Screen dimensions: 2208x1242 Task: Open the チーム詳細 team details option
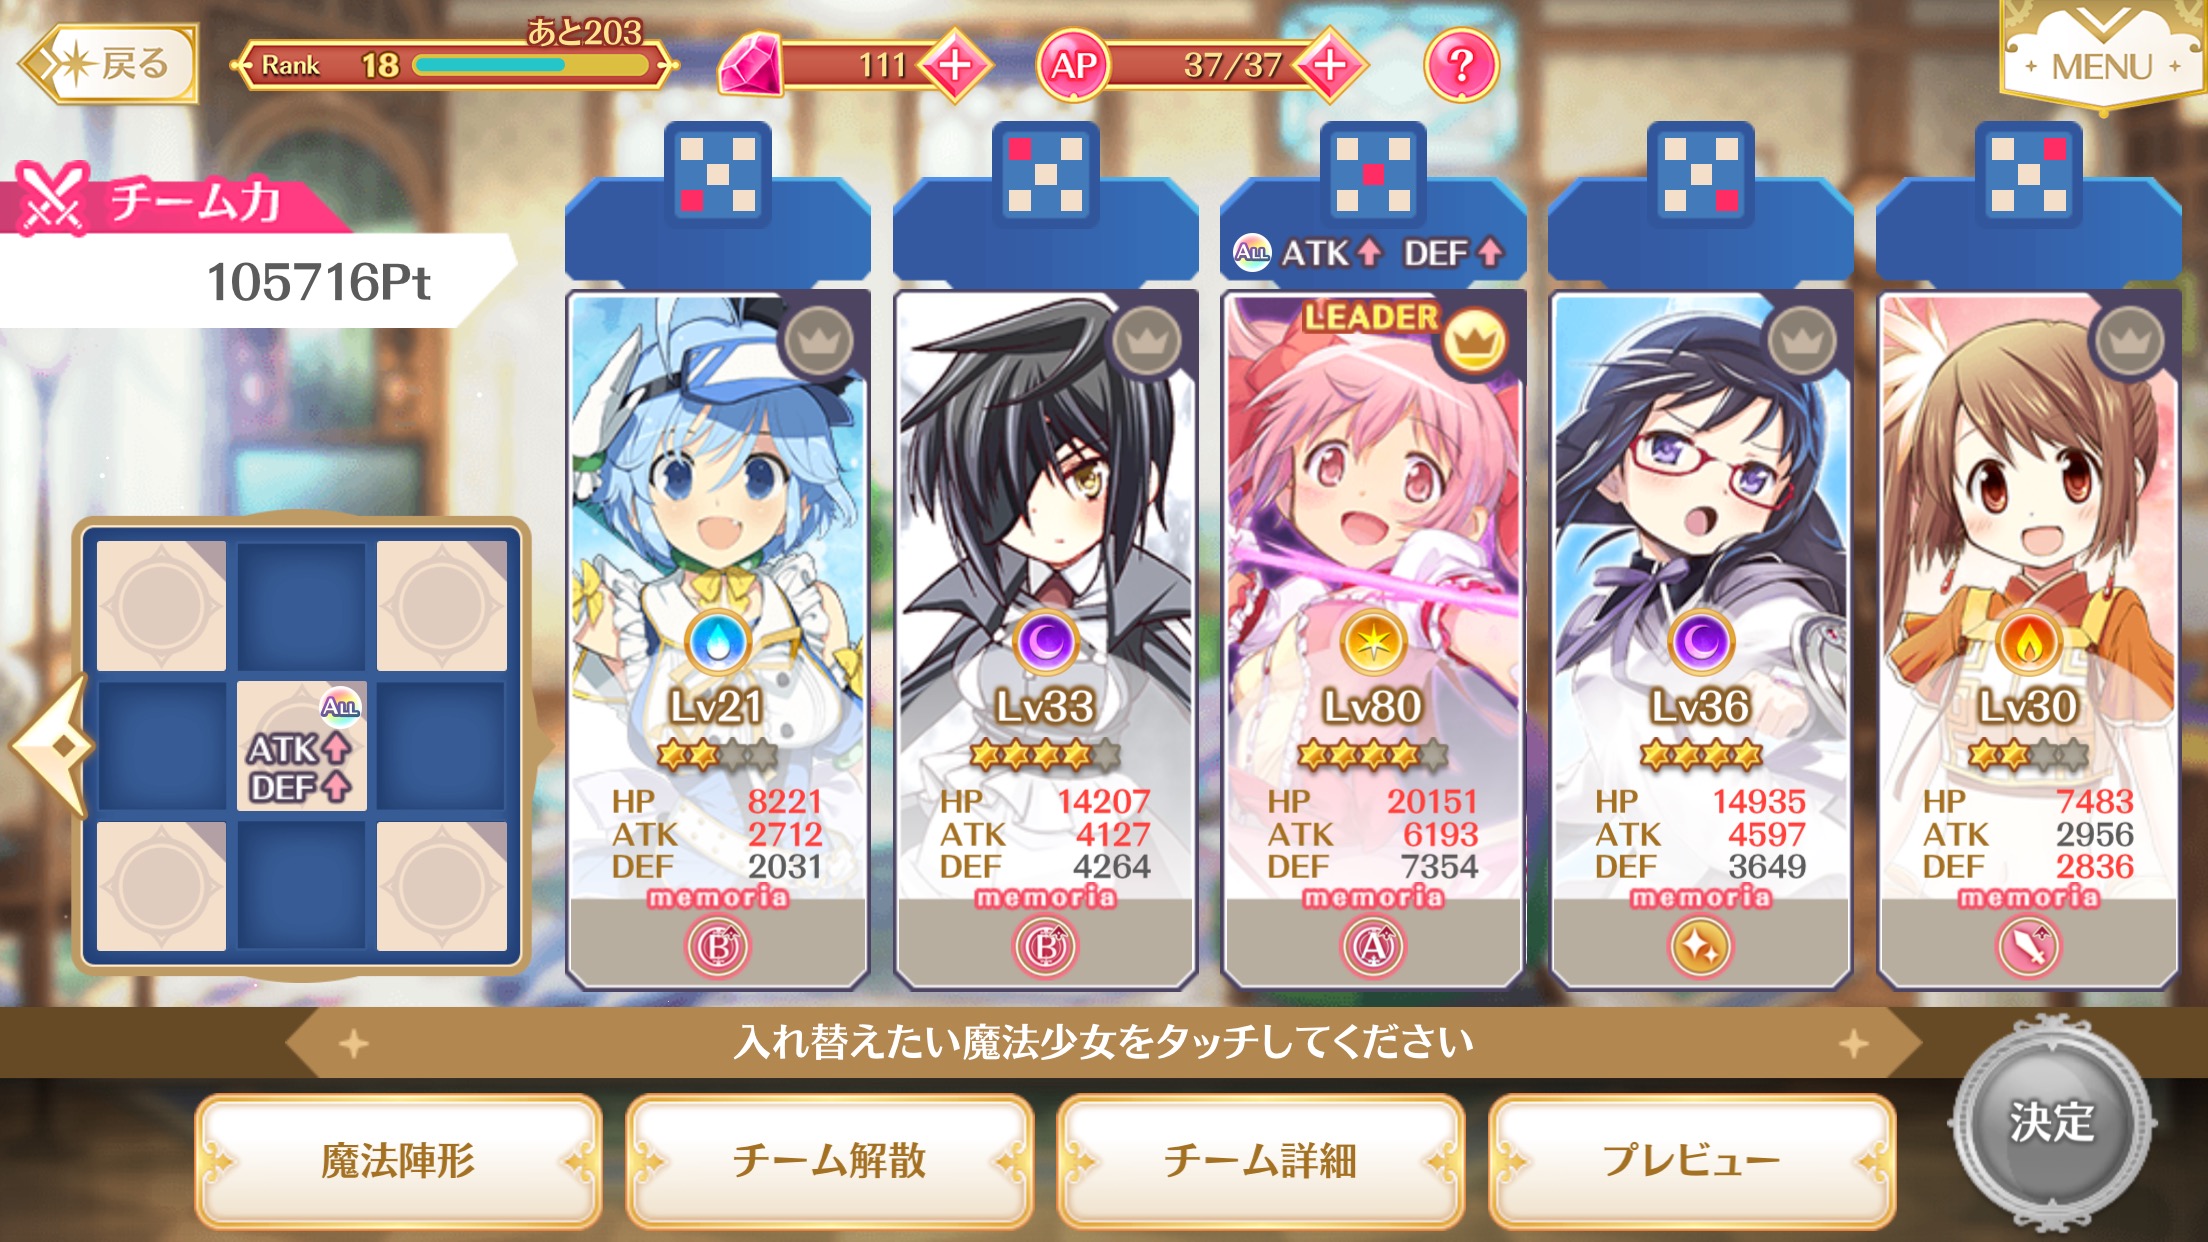click(x=1260, y=1161)
